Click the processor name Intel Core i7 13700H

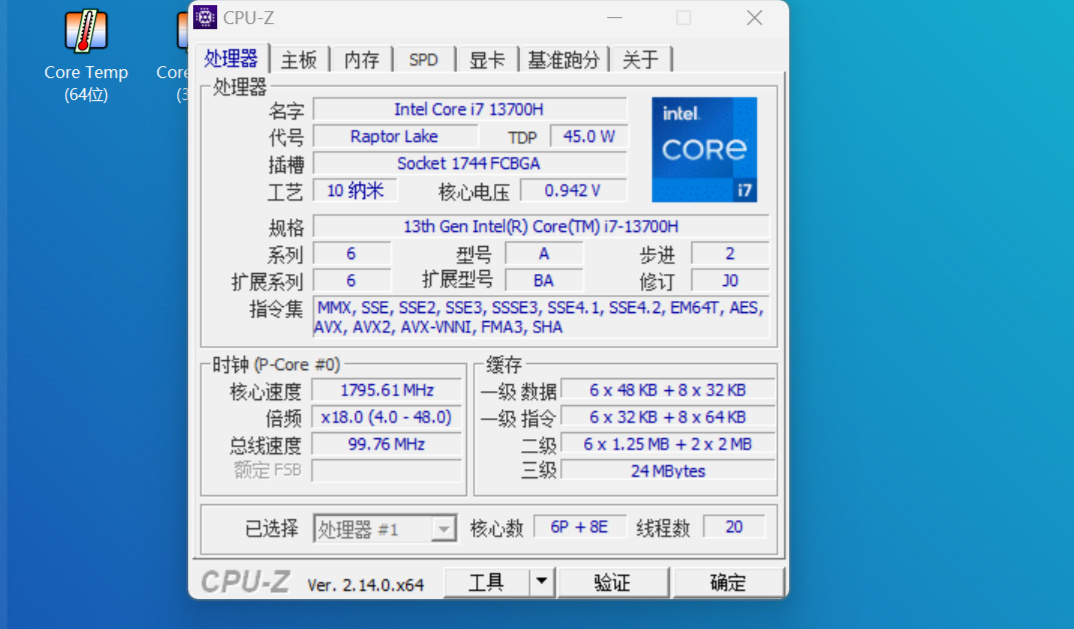pos(469,110)
